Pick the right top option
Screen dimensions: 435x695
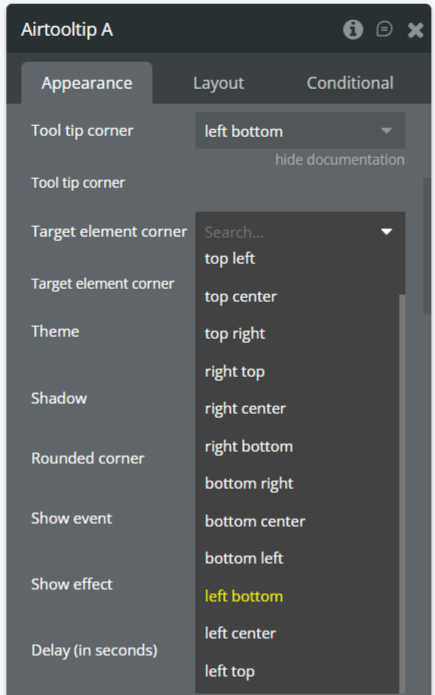pos(235,371)
